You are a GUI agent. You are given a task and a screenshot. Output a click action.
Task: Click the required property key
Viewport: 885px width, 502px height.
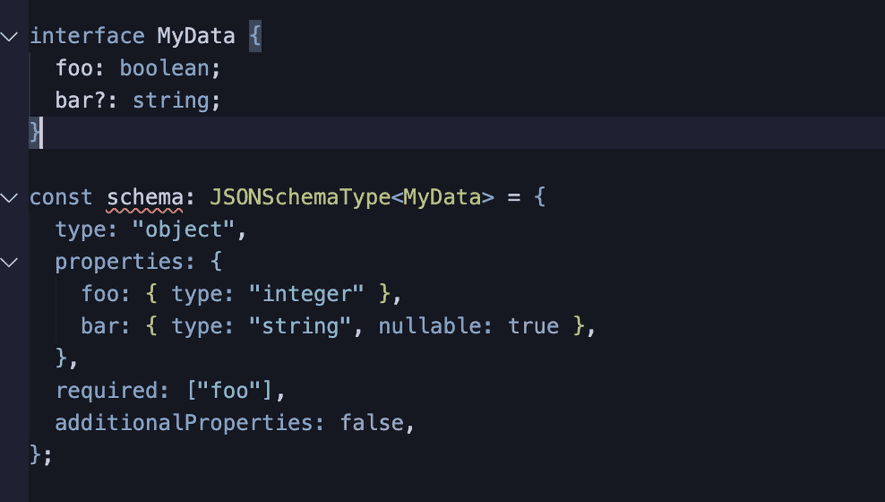tap(107, 391)
